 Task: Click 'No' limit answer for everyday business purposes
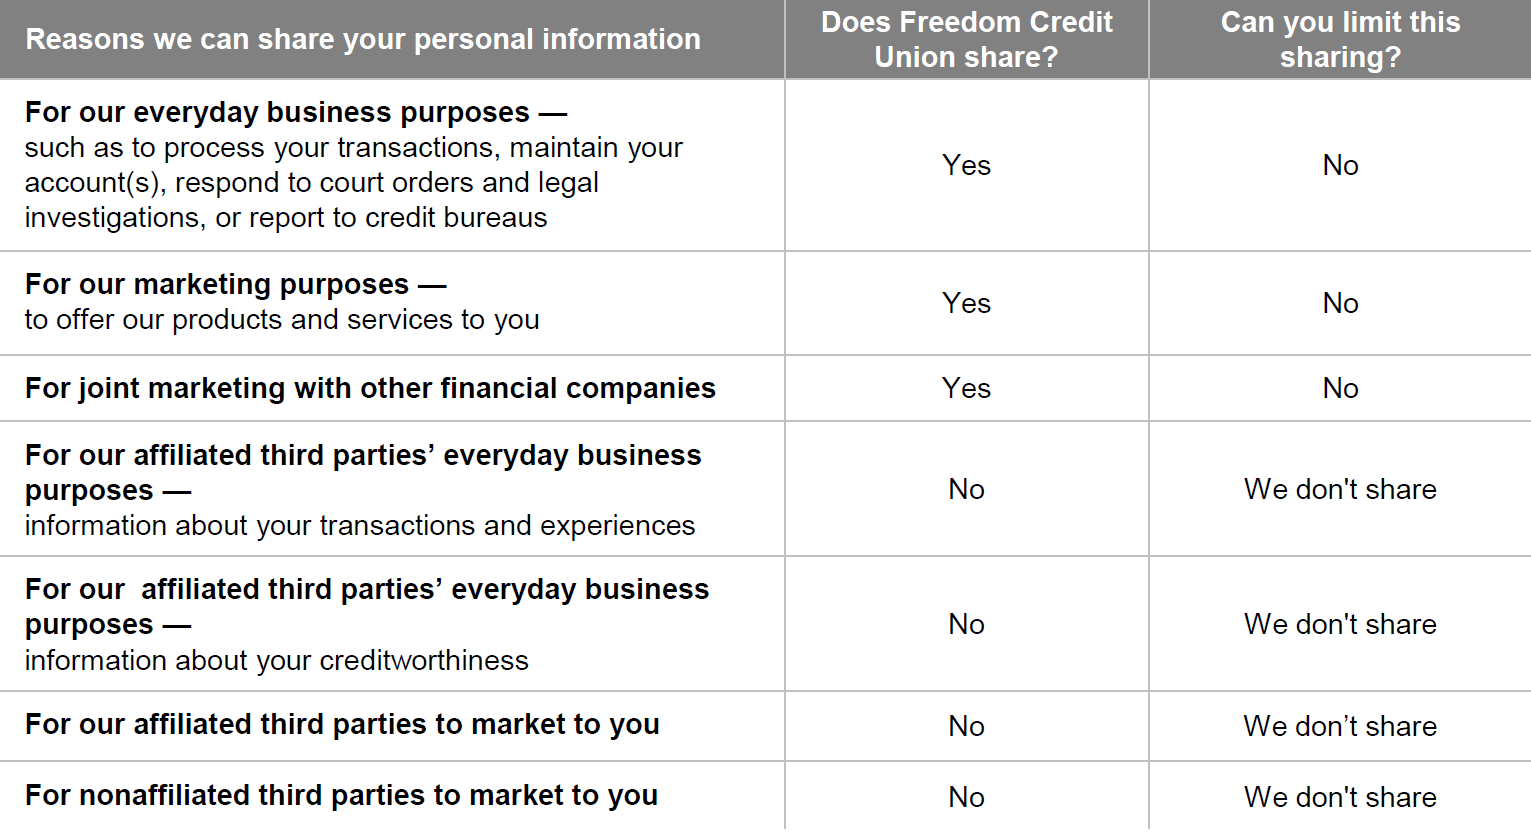point(1340,165)
